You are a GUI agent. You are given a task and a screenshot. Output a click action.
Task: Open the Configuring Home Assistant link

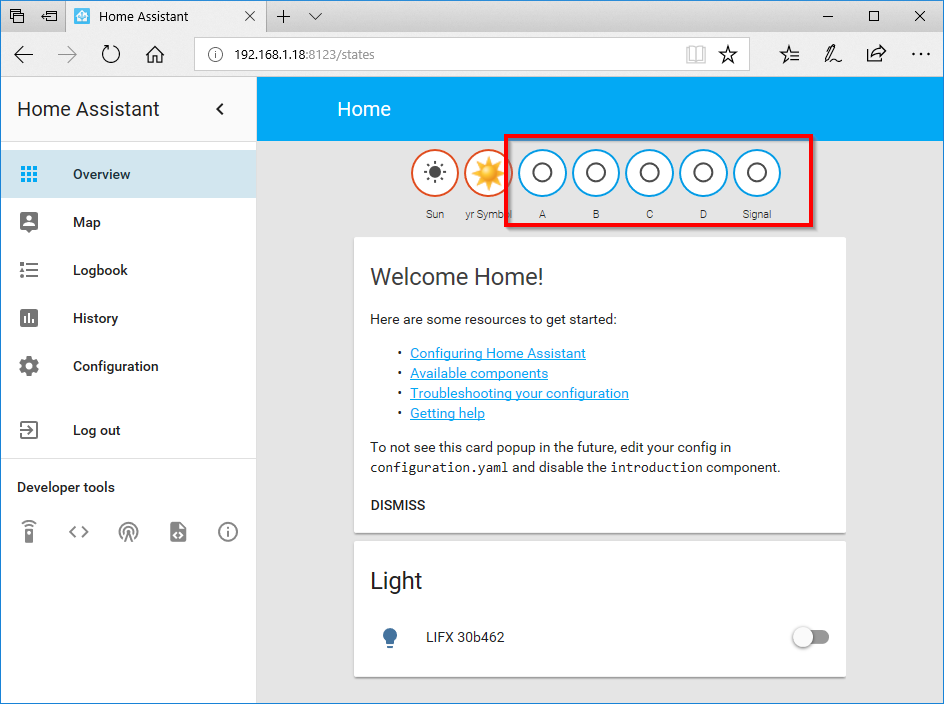point(497,354)
